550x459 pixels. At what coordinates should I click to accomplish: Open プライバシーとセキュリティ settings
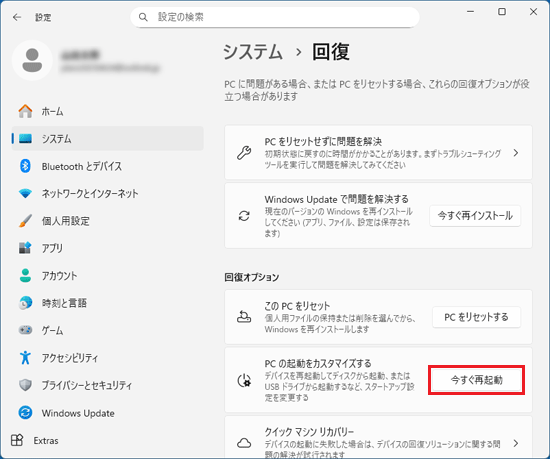click(107, 385)
